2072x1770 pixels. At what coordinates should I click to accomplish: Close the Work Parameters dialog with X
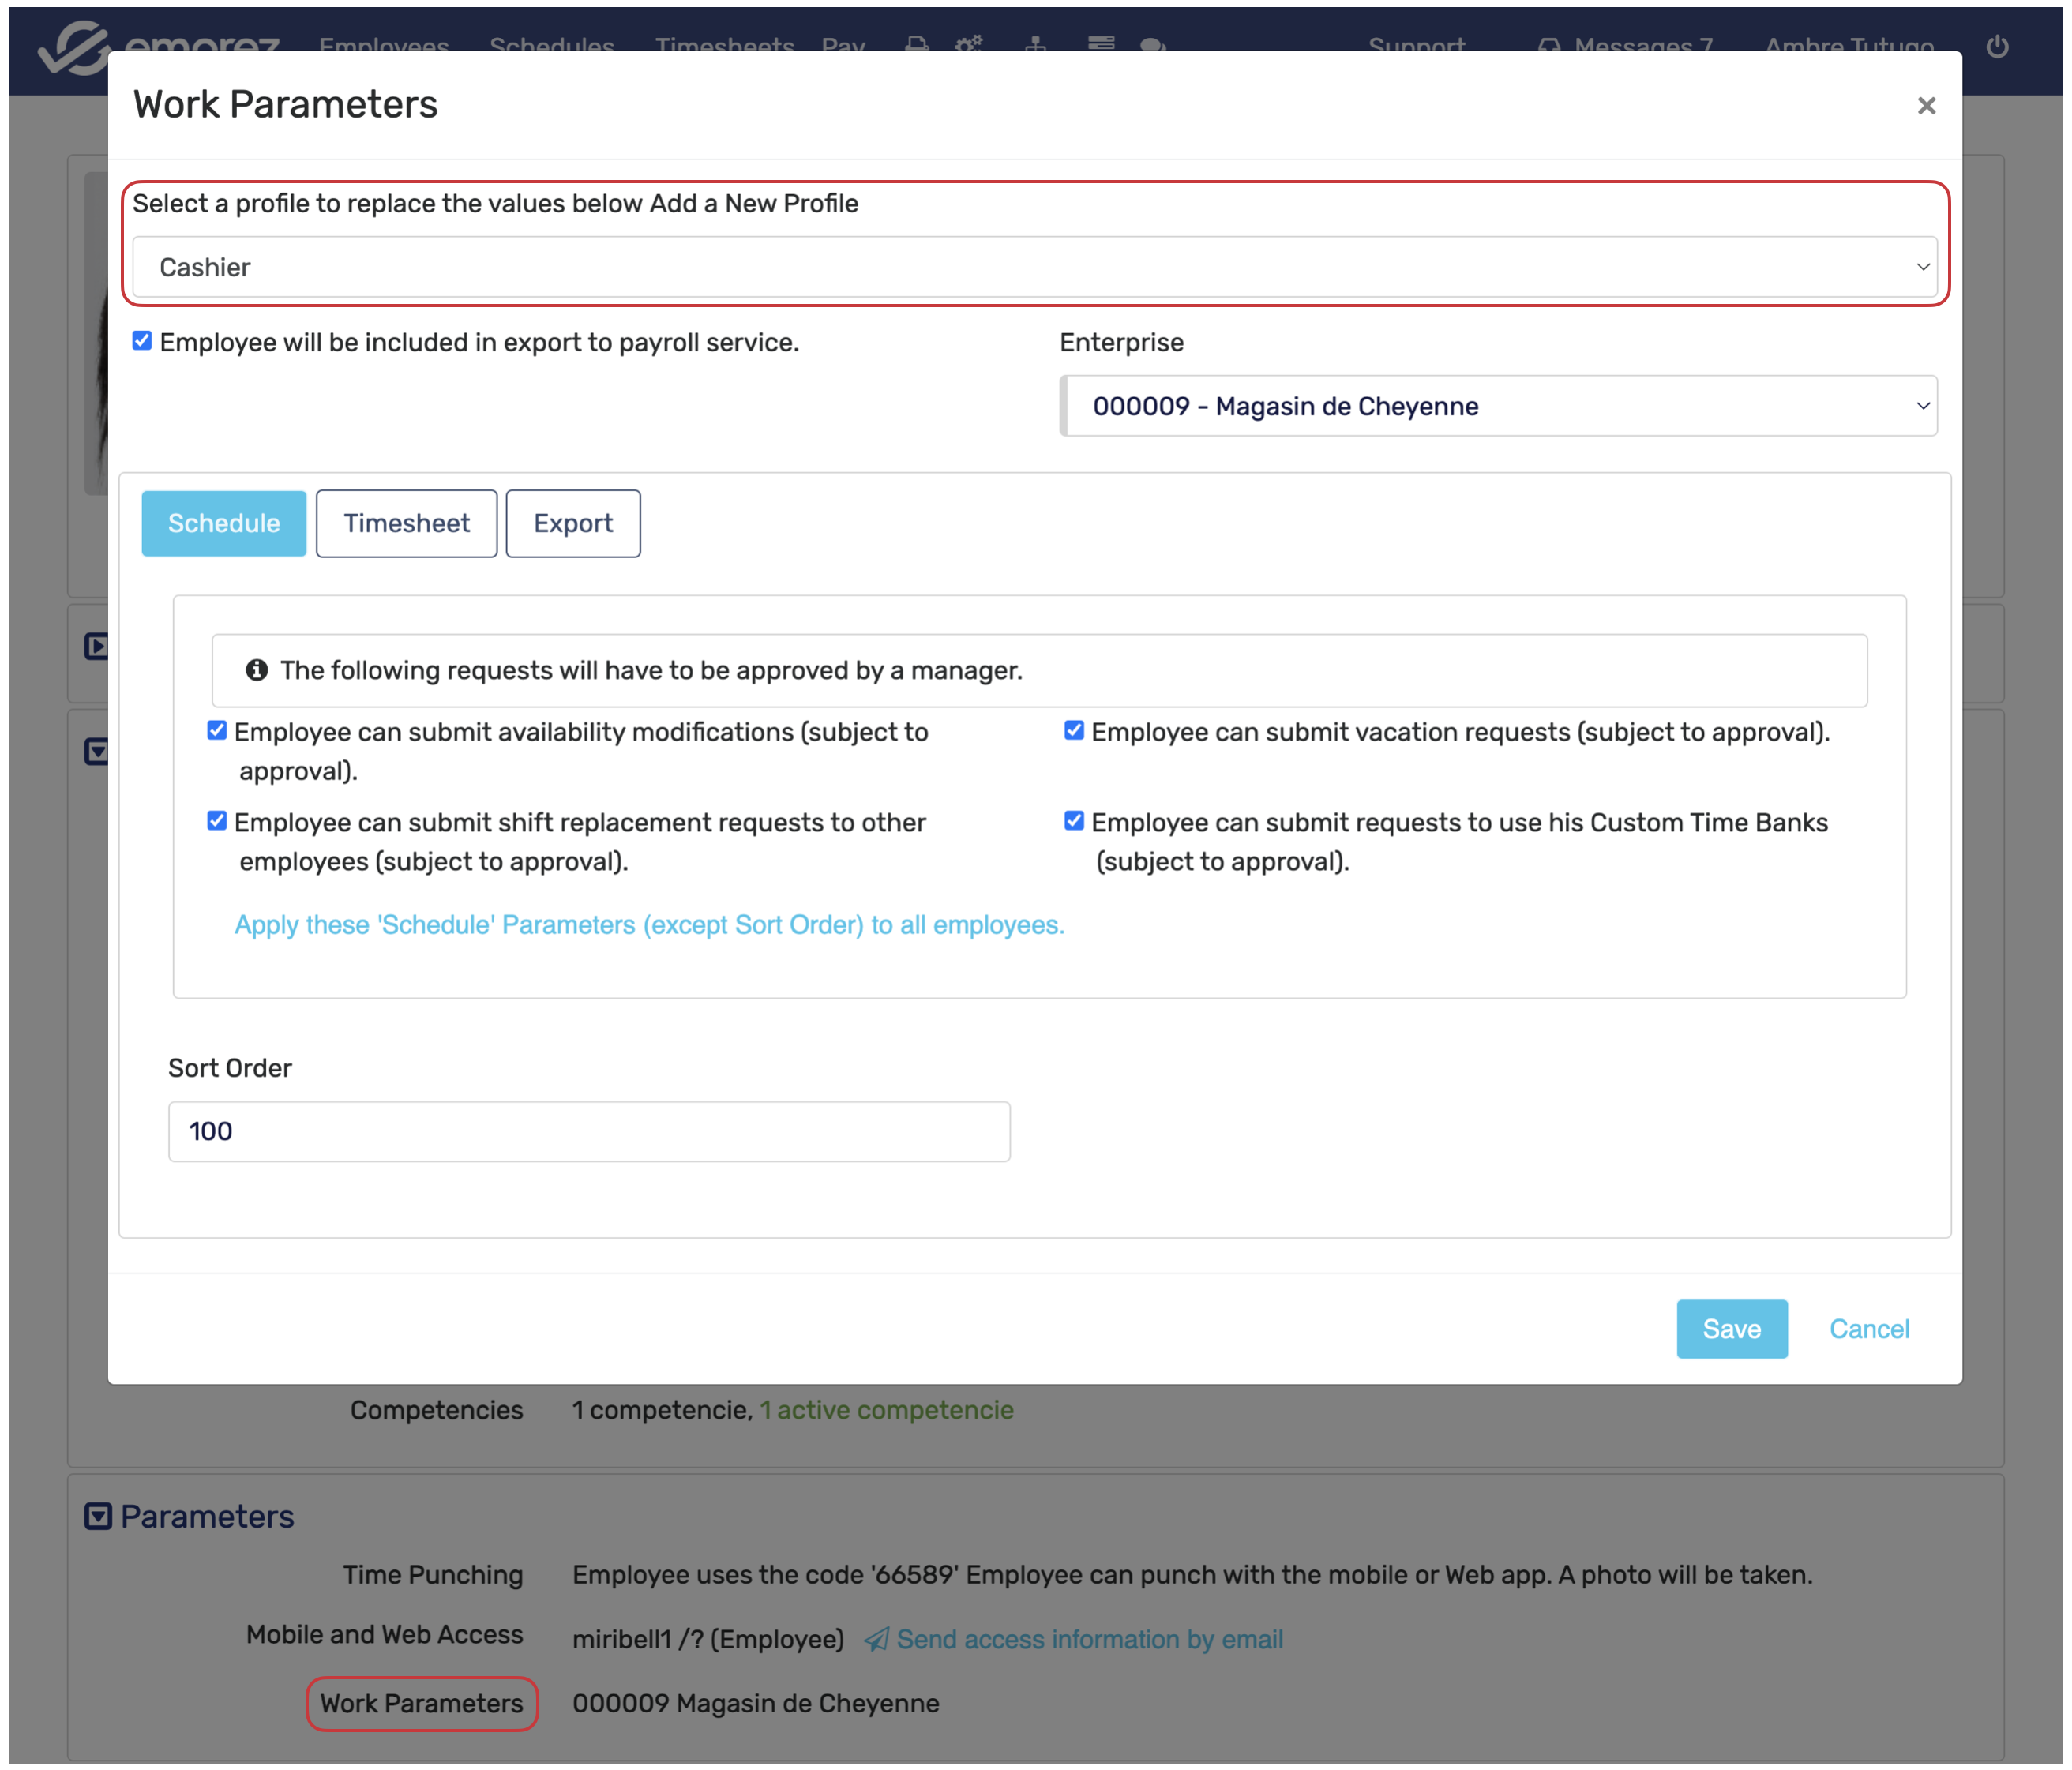coord(1926,106)
